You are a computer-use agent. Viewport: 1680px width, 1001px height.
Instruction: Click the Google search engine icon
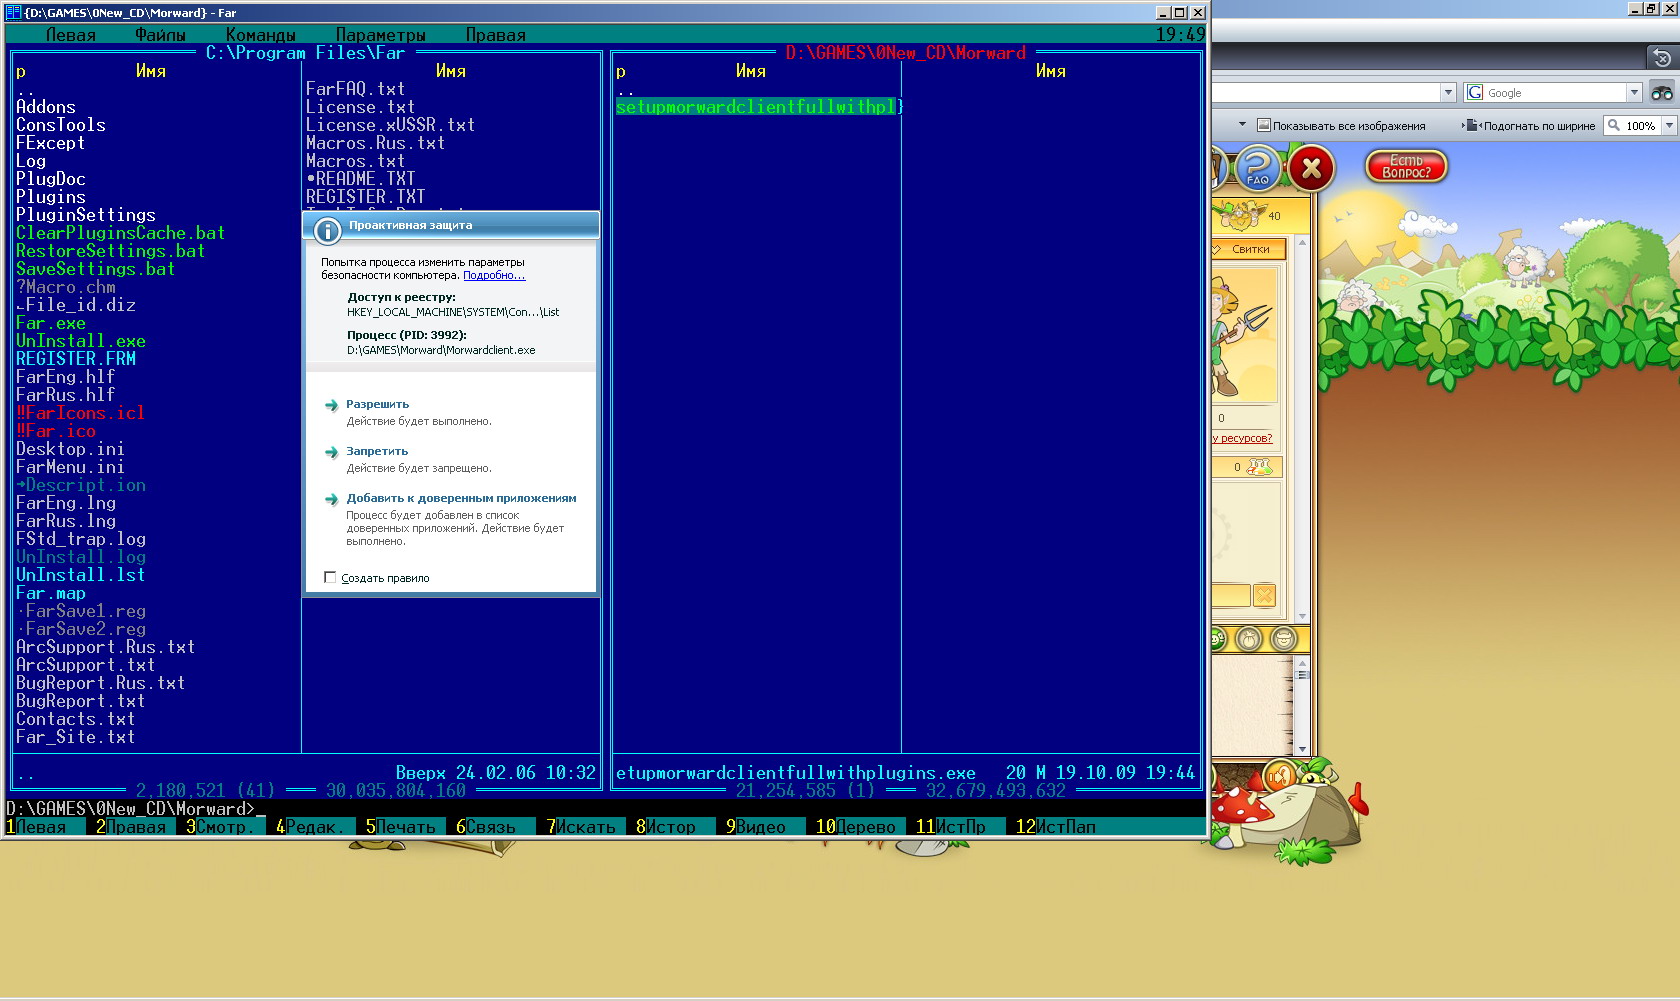[1475, 92]
